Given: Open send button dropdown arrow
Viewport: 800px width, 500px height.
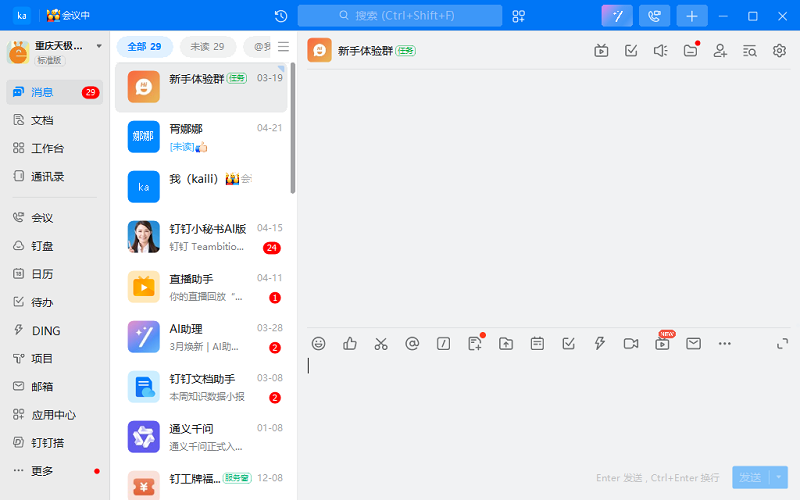Looking at the screenshot, I should [x=780, y=478].
